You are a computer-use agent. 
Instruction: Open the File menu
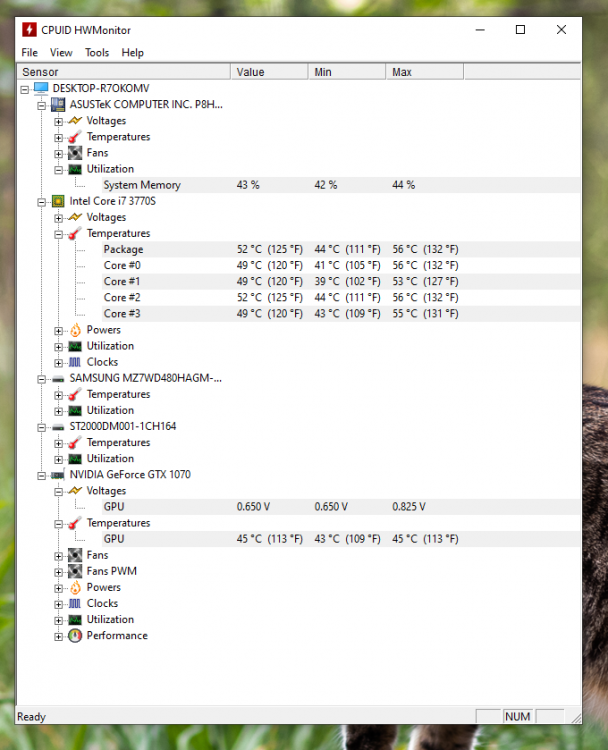[x=29, y=53]
